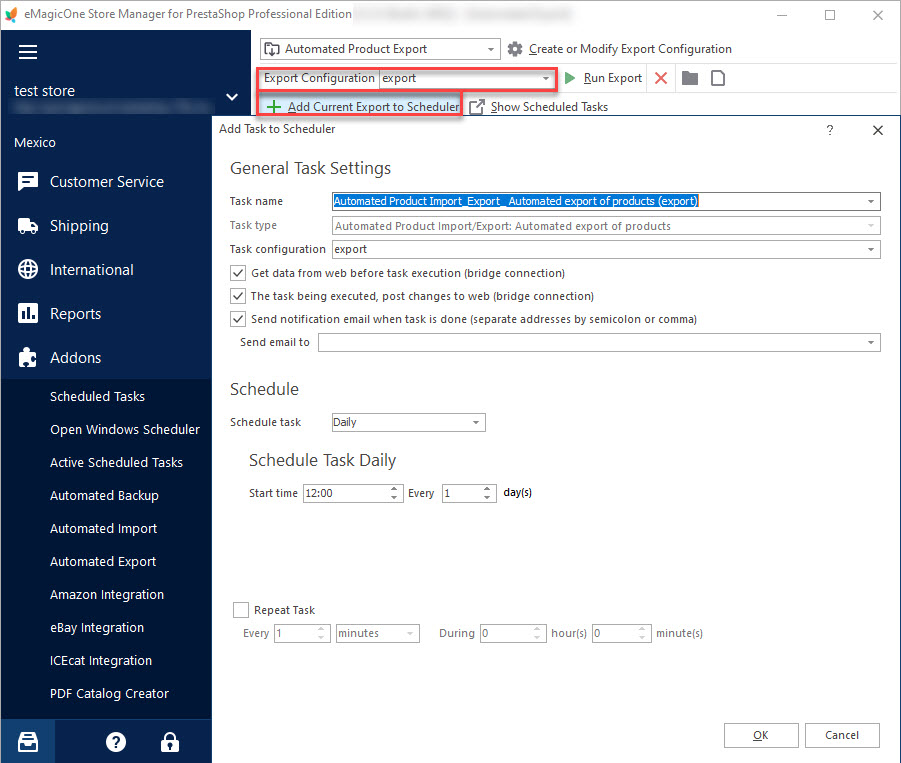
Task: Click the green plus Add to Scheduler icon
Action: (274, 107)
